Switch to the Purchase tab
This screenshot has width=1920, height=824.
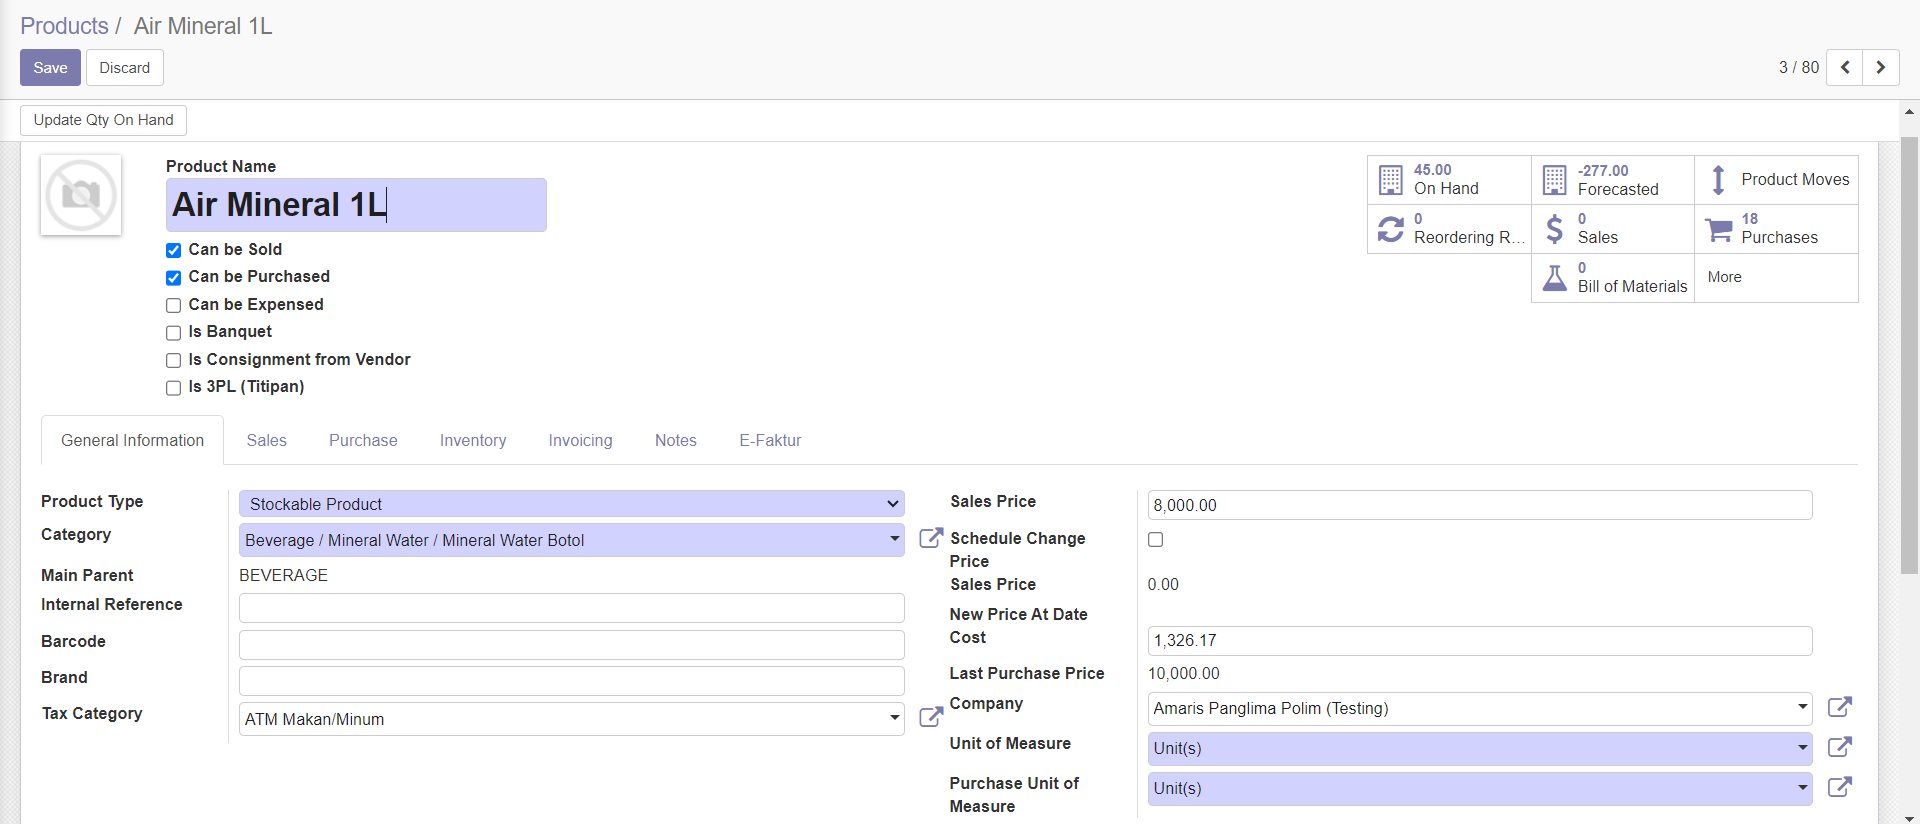coord(363,440)
